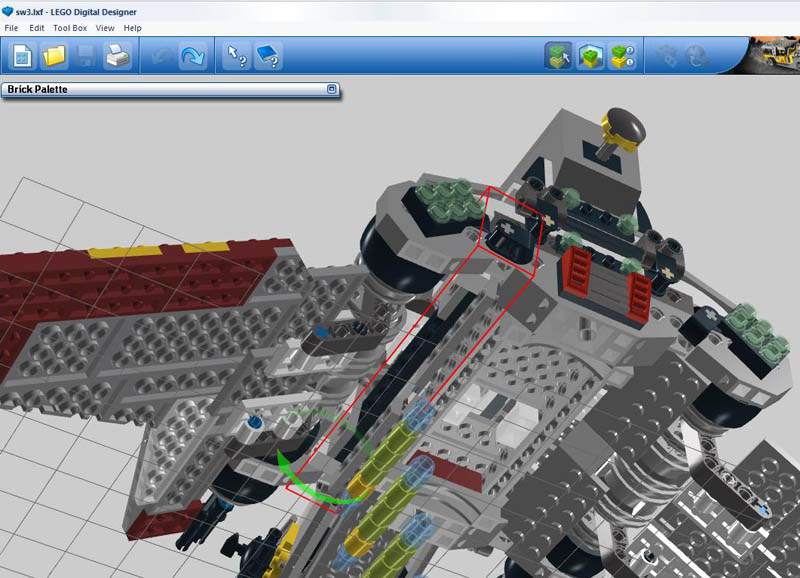The width and height of the screenshot is (800, 578).
Task: Open the help book icon
Action: 268,56
